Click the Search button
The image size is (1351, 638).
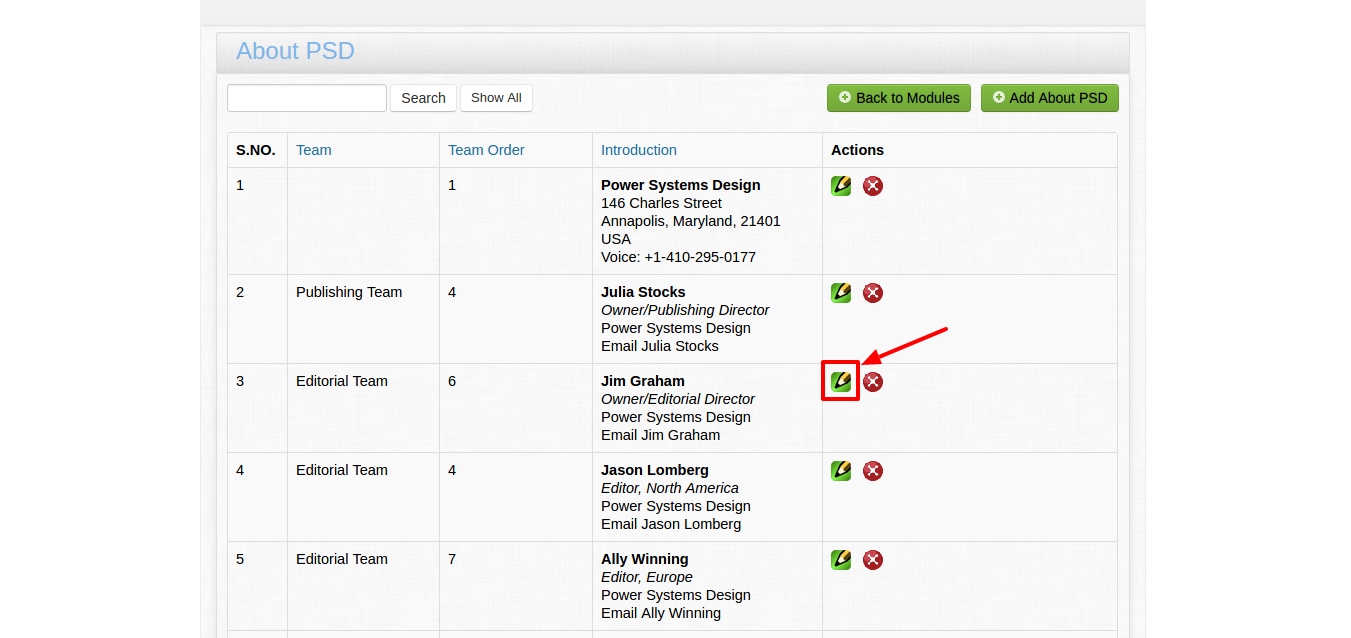[423, 98]
